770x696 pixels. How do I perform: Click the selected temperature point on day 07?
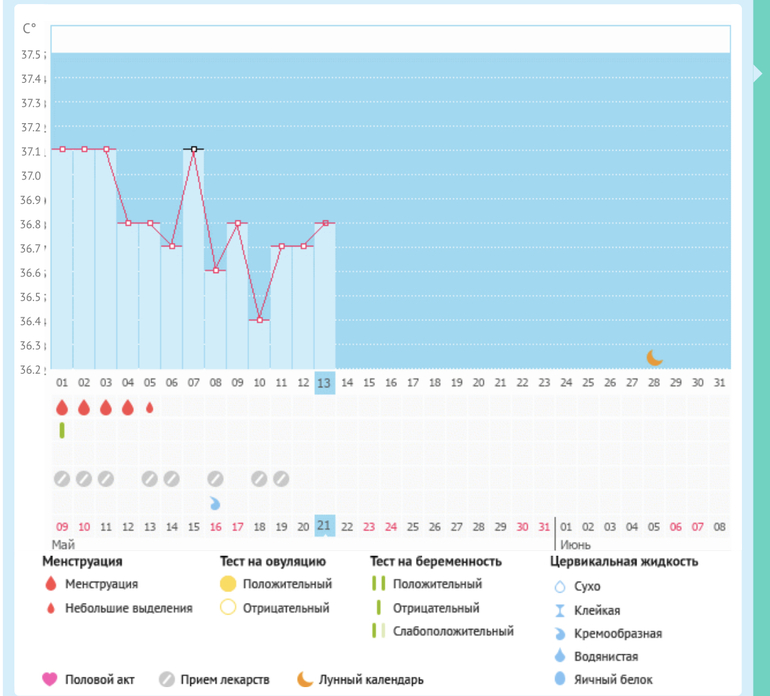194,149
